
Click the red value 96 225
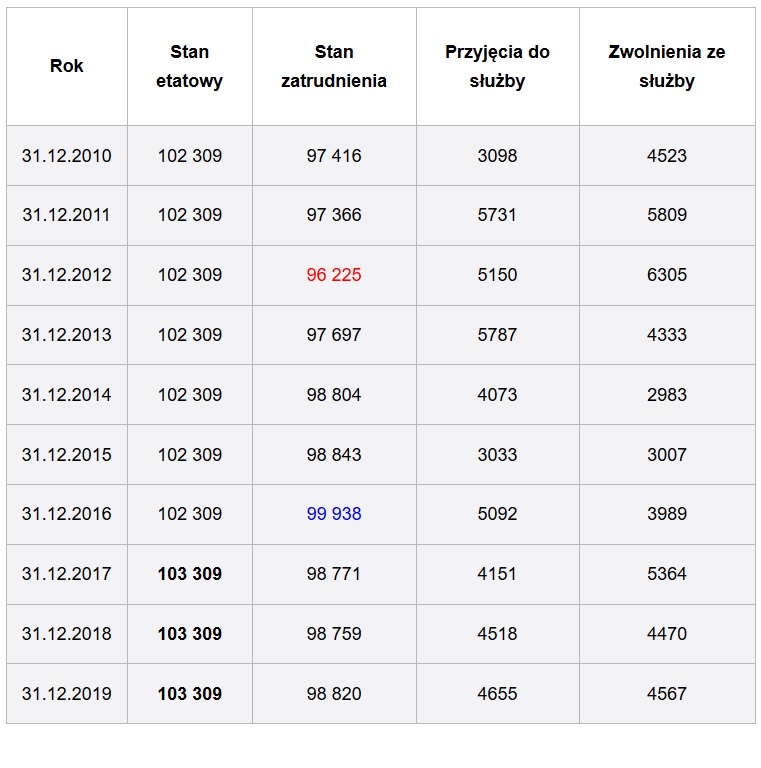click(334, 275)
